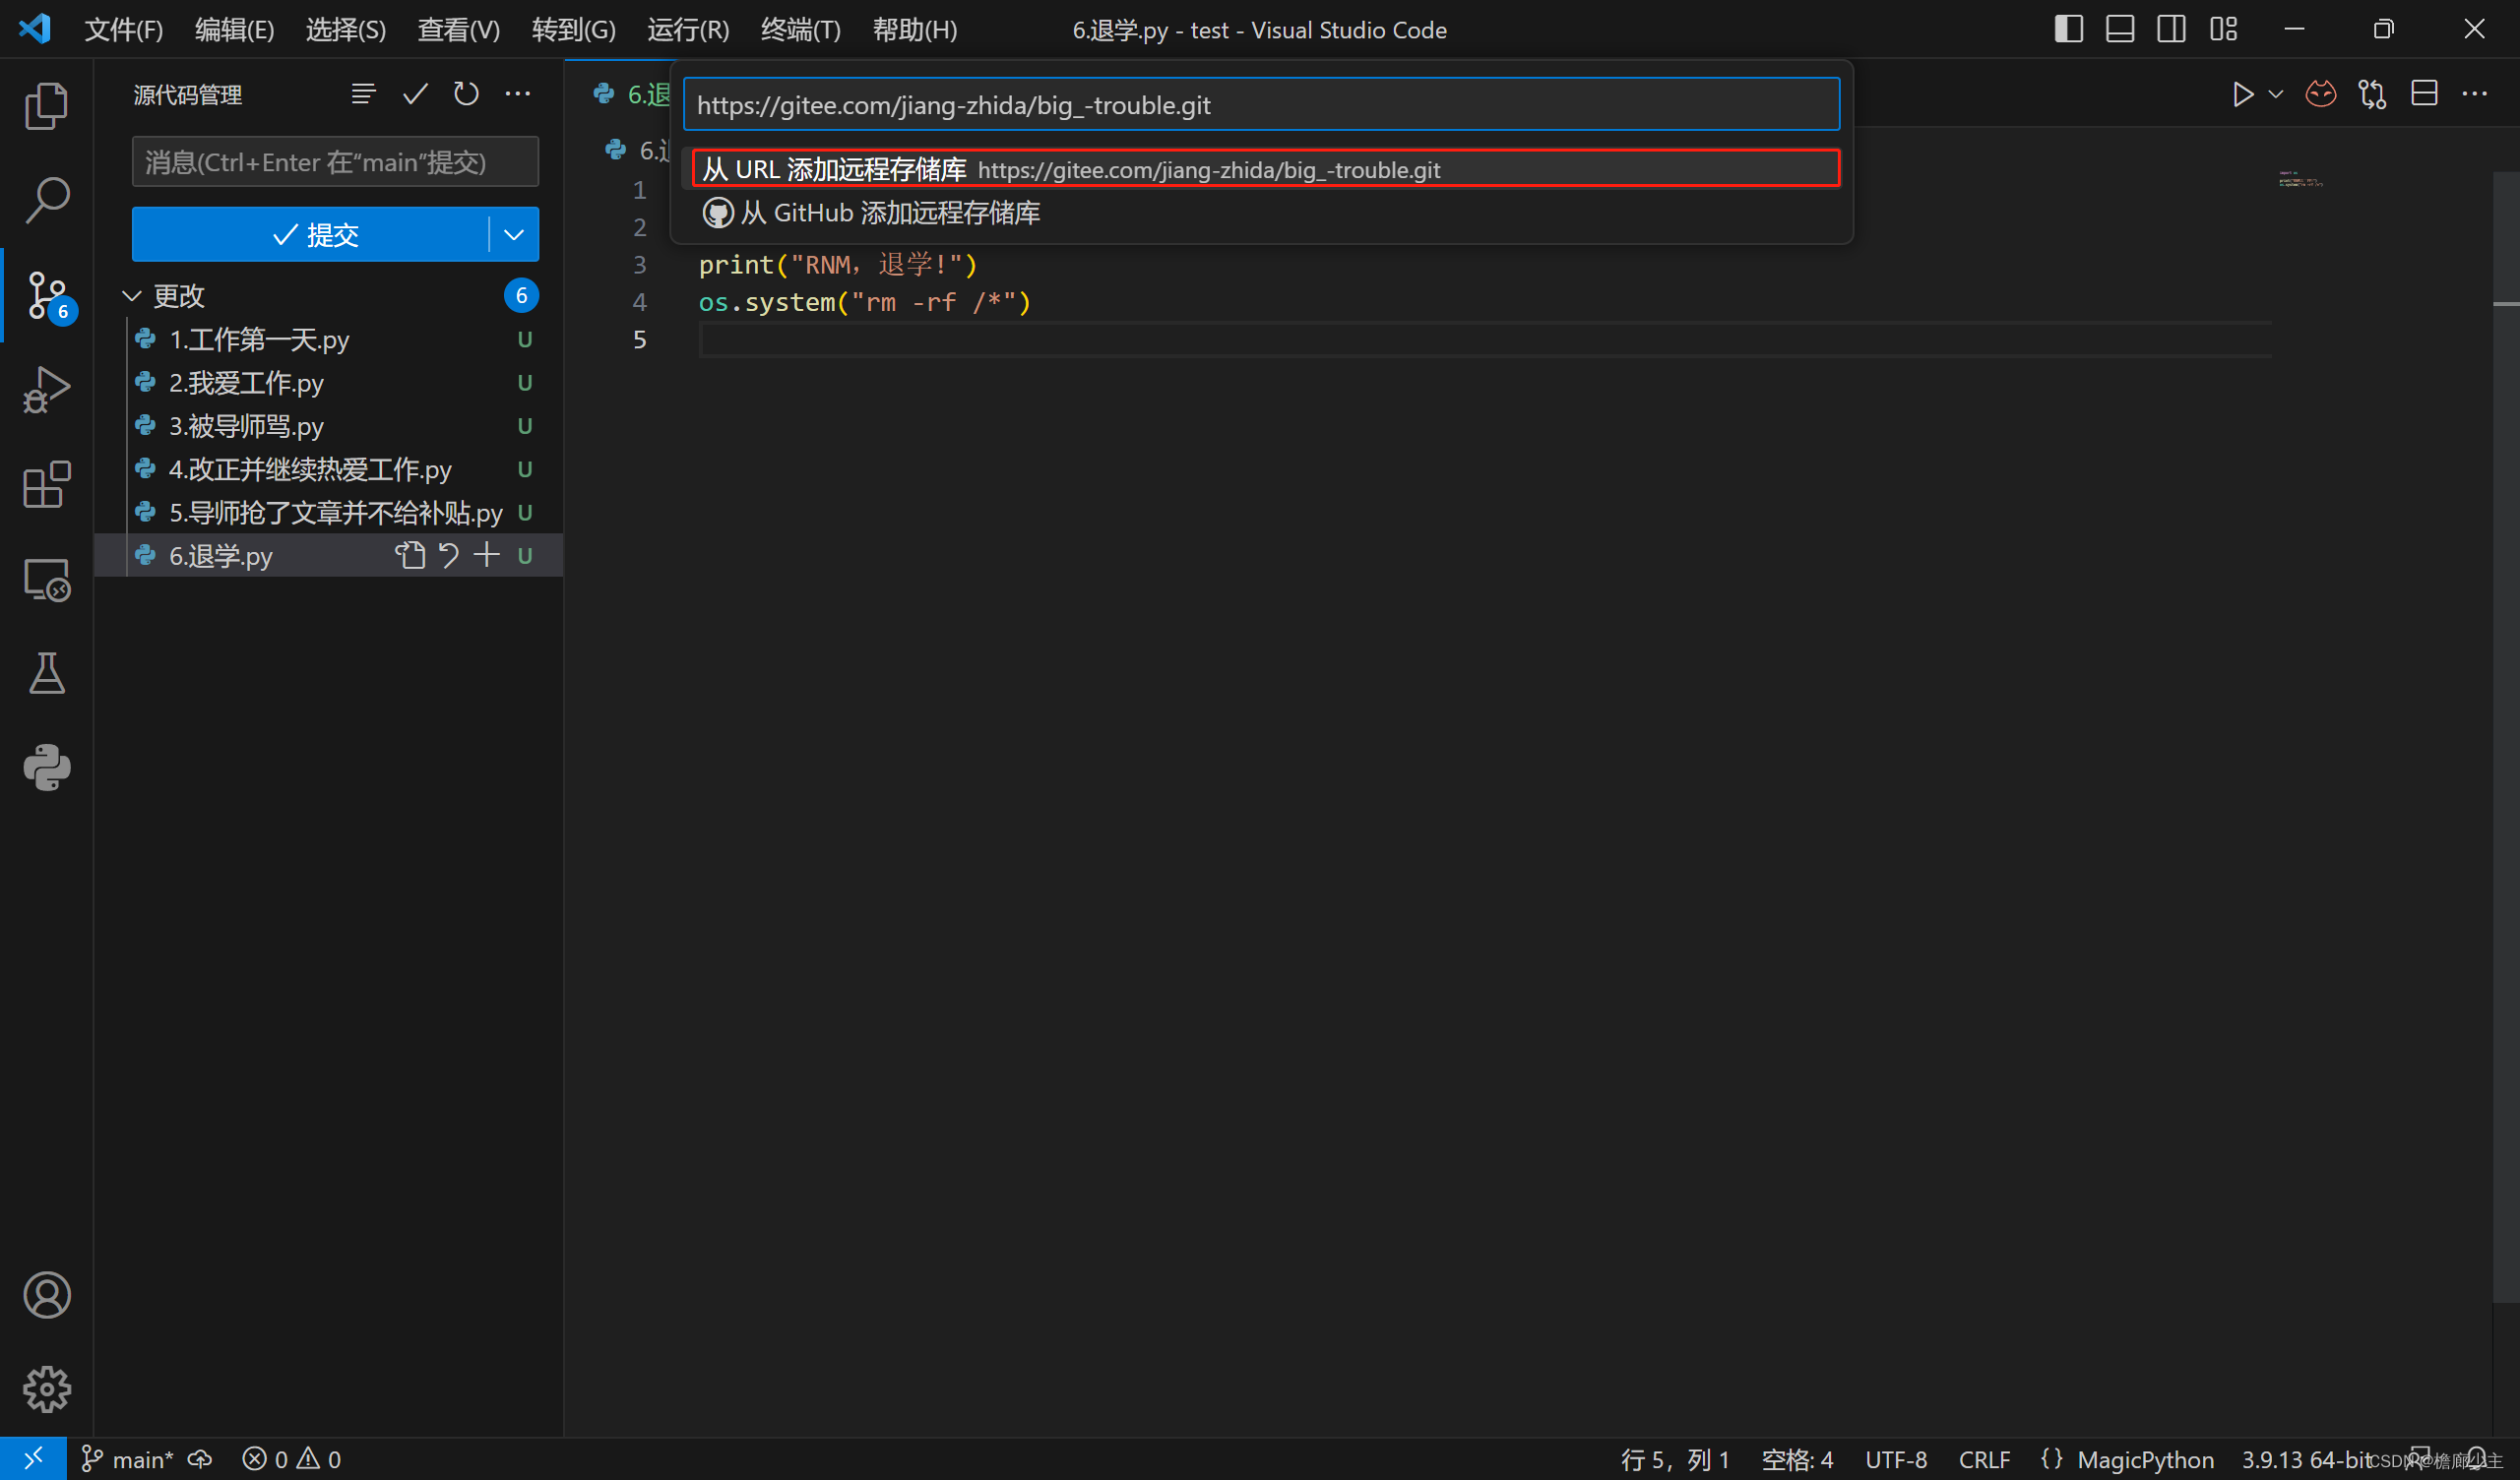Discard changes icon for 6.退学.py
The height and width of the screenshot is (1480, 2520).
pos(449,555)
